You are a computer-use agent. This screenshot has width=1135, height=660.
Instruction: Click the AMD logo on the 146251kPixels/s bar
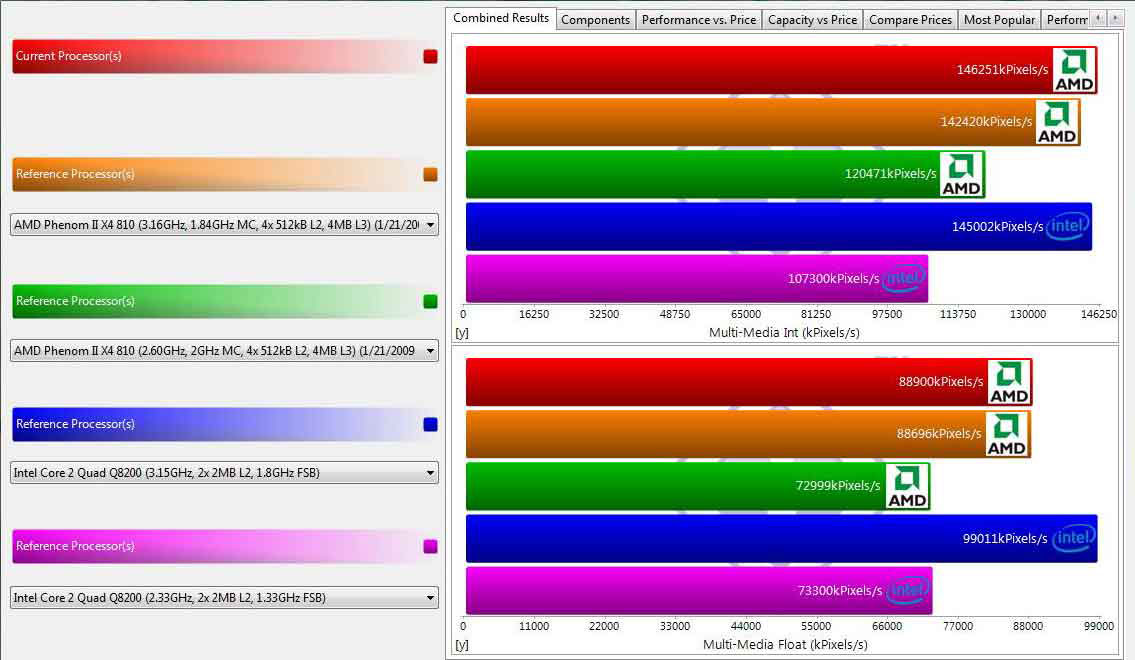point(1074,70)
